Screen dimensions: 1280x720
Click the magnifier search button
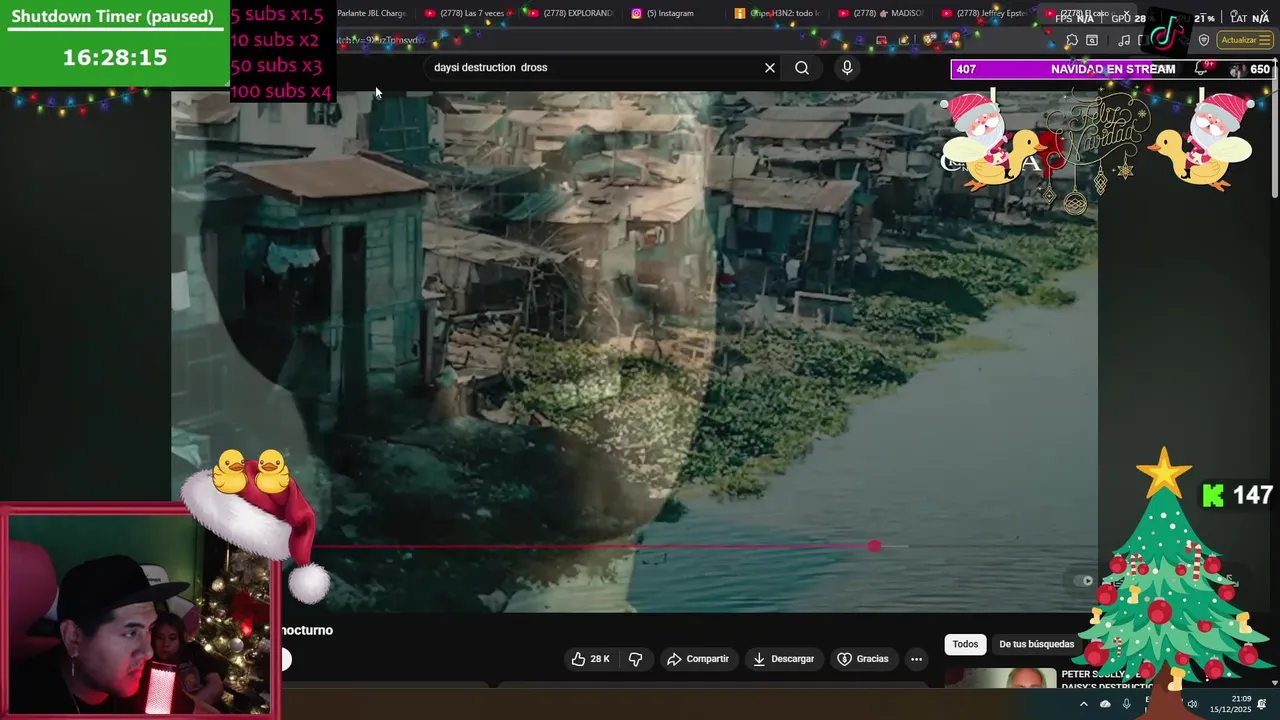coord(802,68)
